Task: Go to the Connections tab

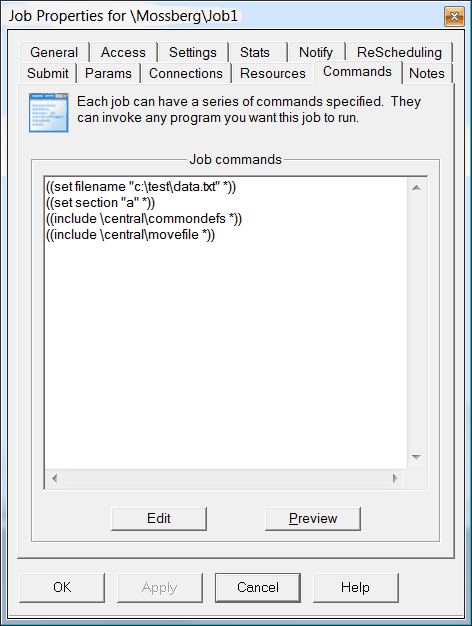Action: (x=186, y=73)
